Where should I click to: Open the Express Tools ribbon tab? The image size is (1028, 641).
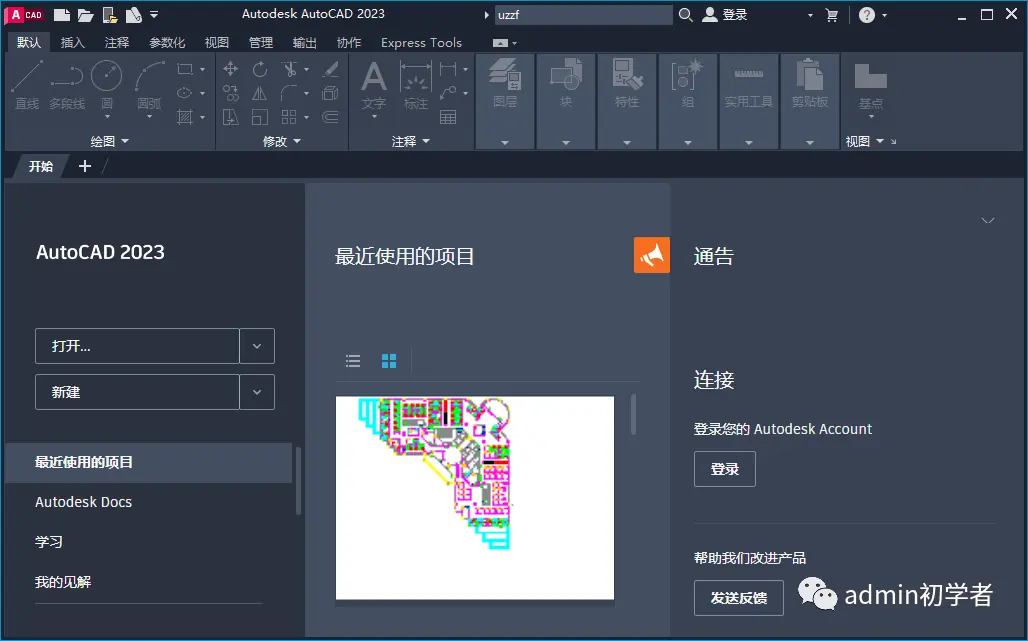(422, 43)
